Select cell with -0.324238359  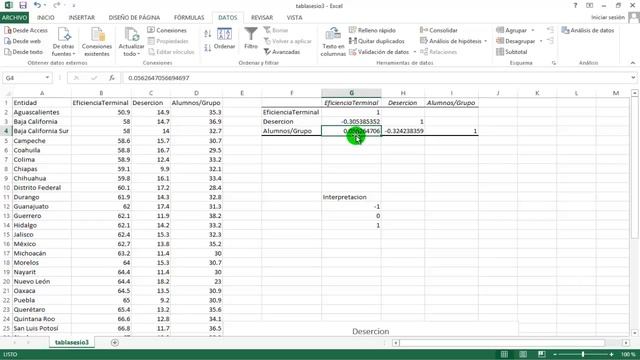coord(403,131)
